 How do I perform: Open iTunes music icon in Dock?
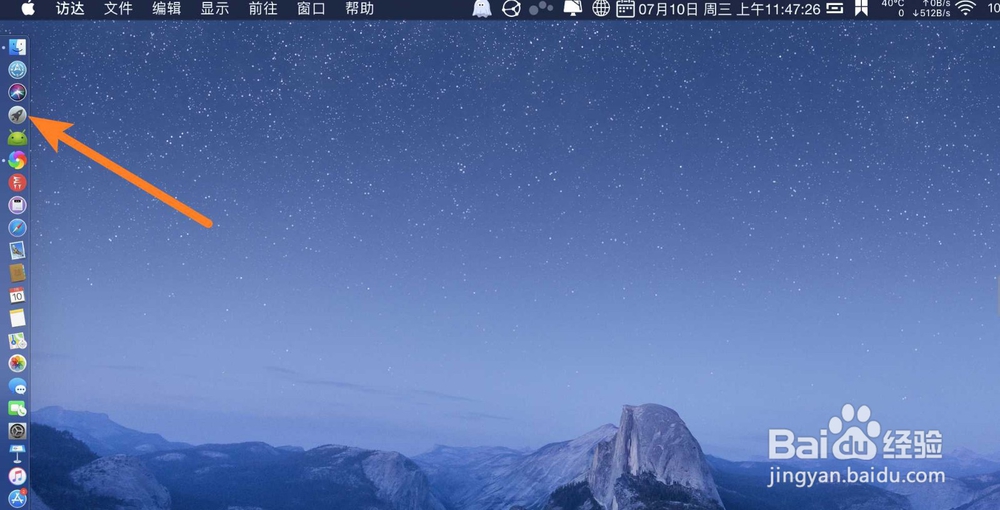pyautogui.click(x=17, y=476)
